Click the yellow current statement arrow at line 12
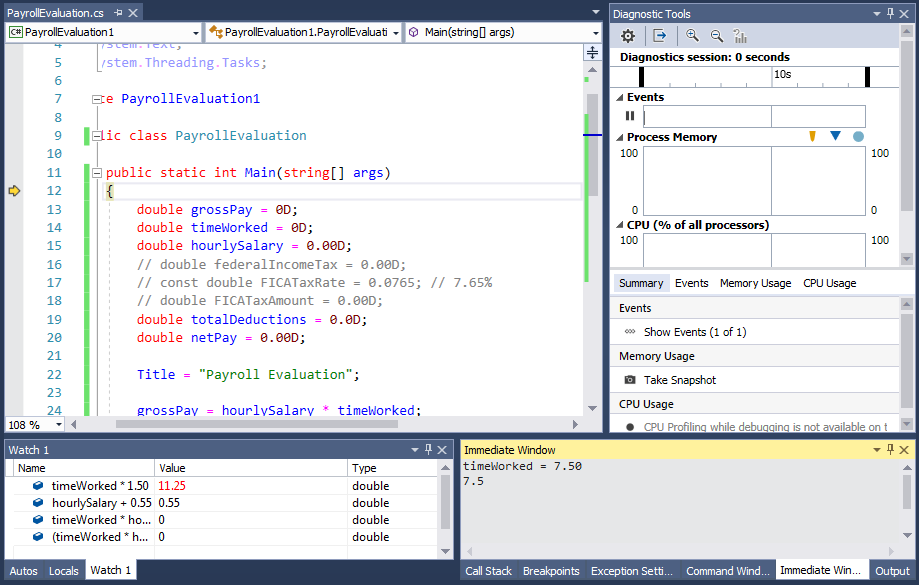 coord(14,191)
